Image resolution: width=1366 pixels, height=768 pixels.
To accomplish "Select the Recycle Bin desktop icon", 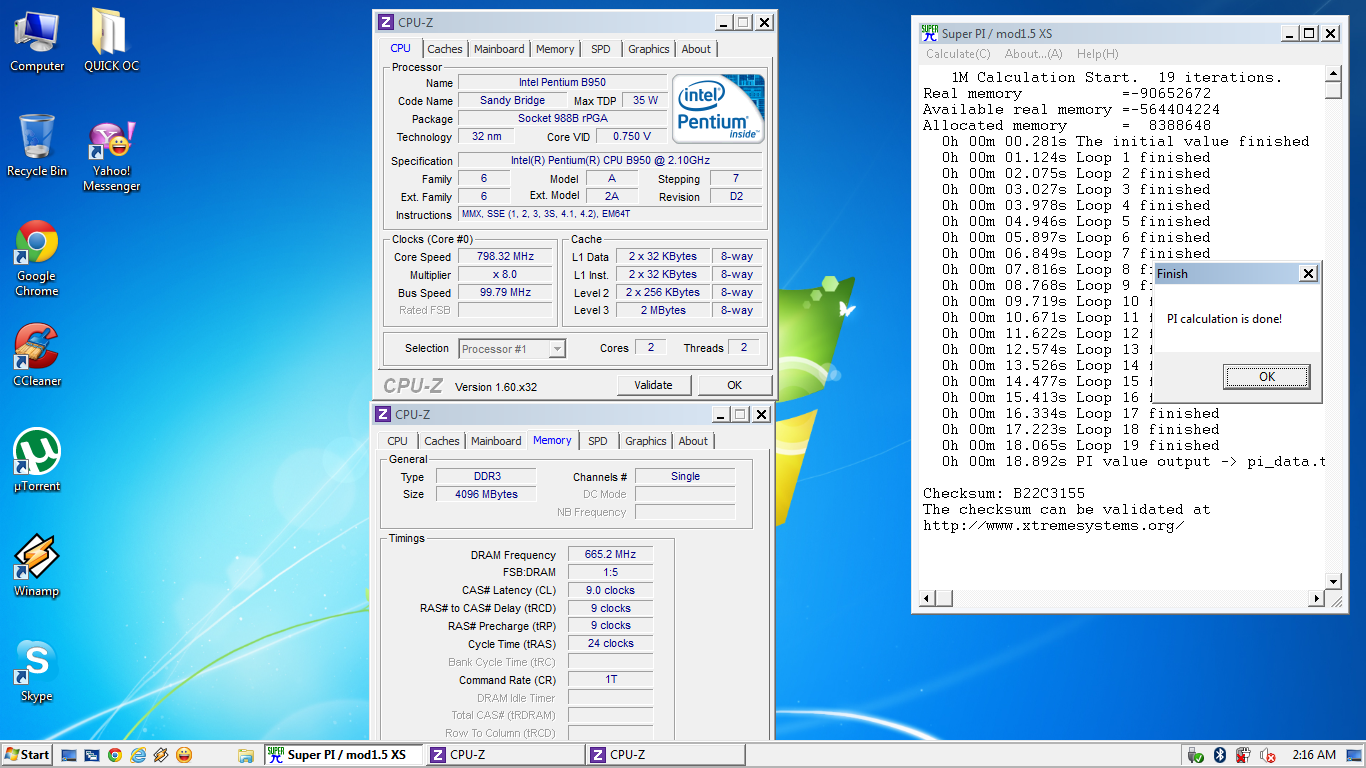I will pos(37,145).
